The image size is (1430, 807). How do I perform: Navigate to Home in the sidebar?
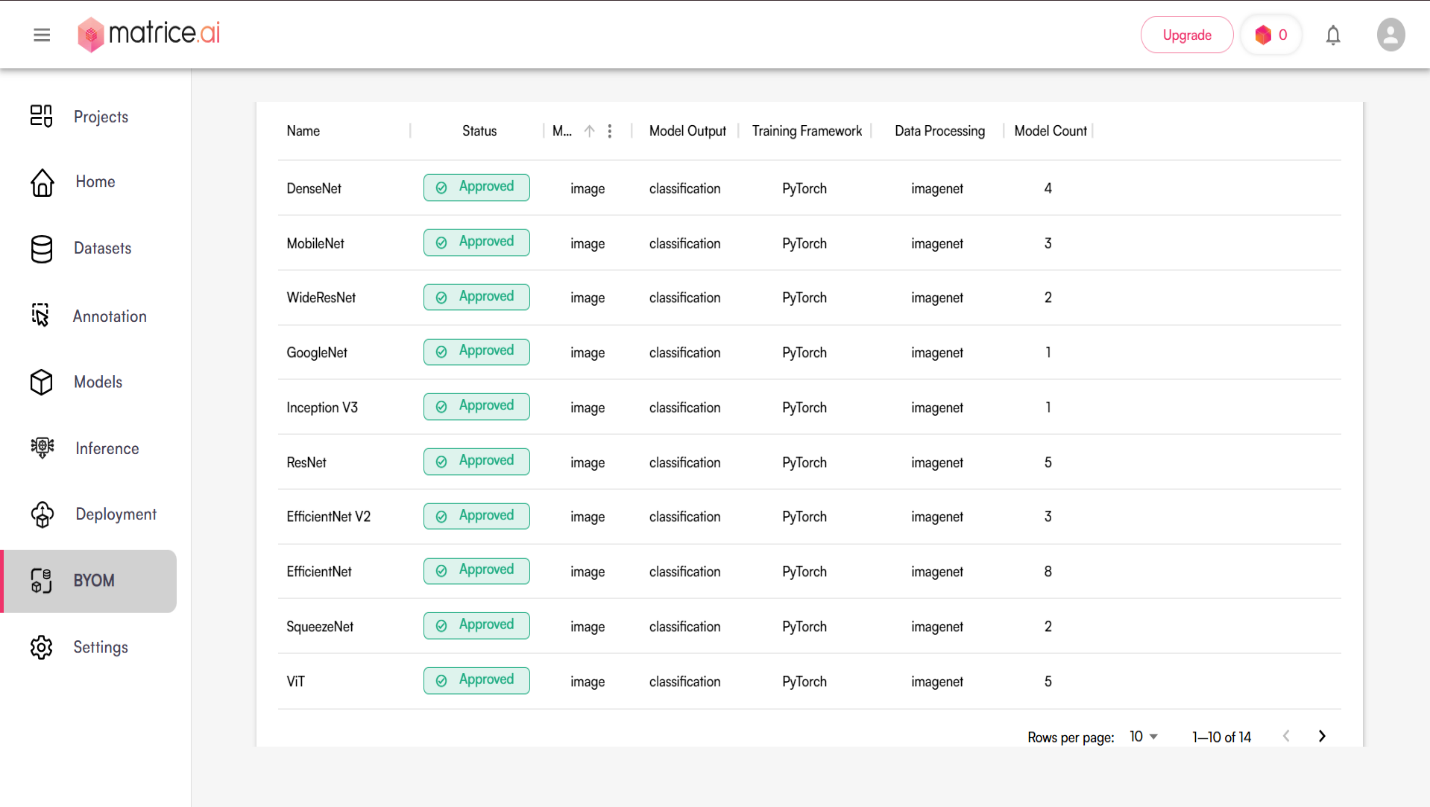coord(95,182)
